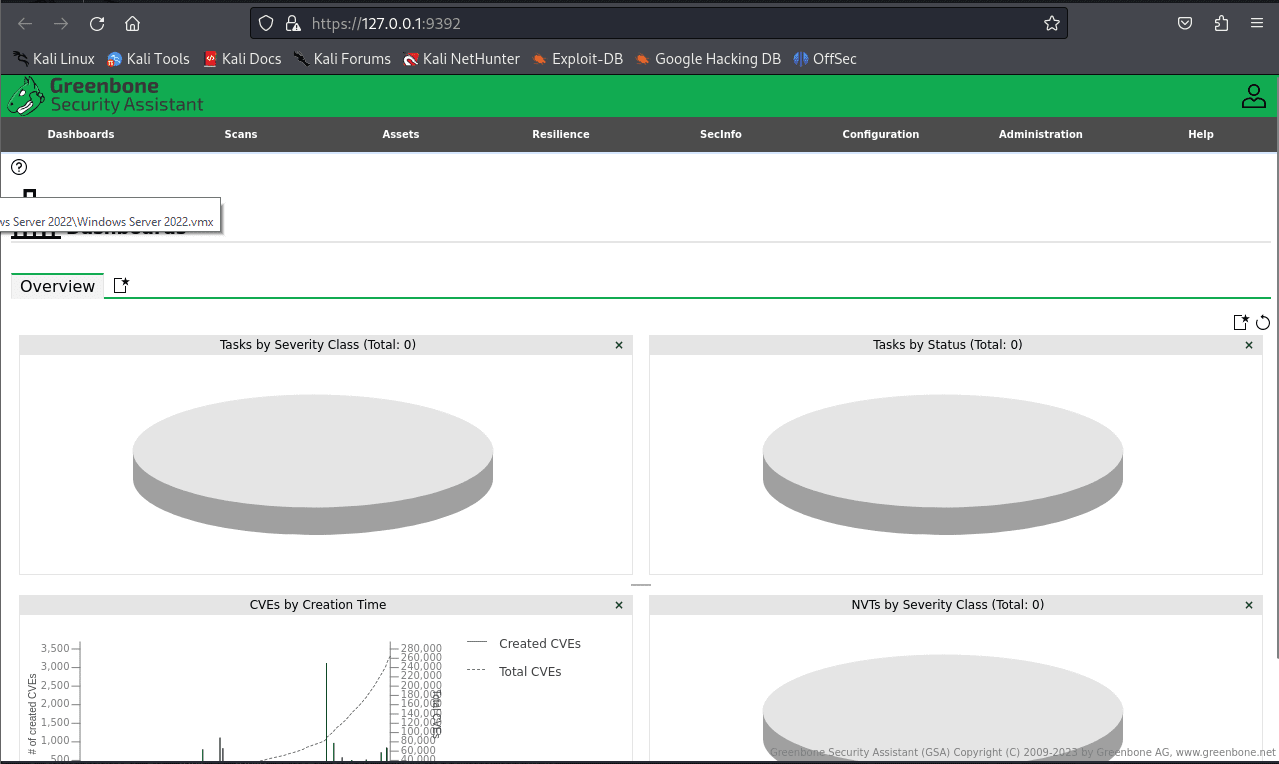This screenshot has height=764, width=1279.
Task: Click the Greenbone dragon logo
Action: click(26, 96)
